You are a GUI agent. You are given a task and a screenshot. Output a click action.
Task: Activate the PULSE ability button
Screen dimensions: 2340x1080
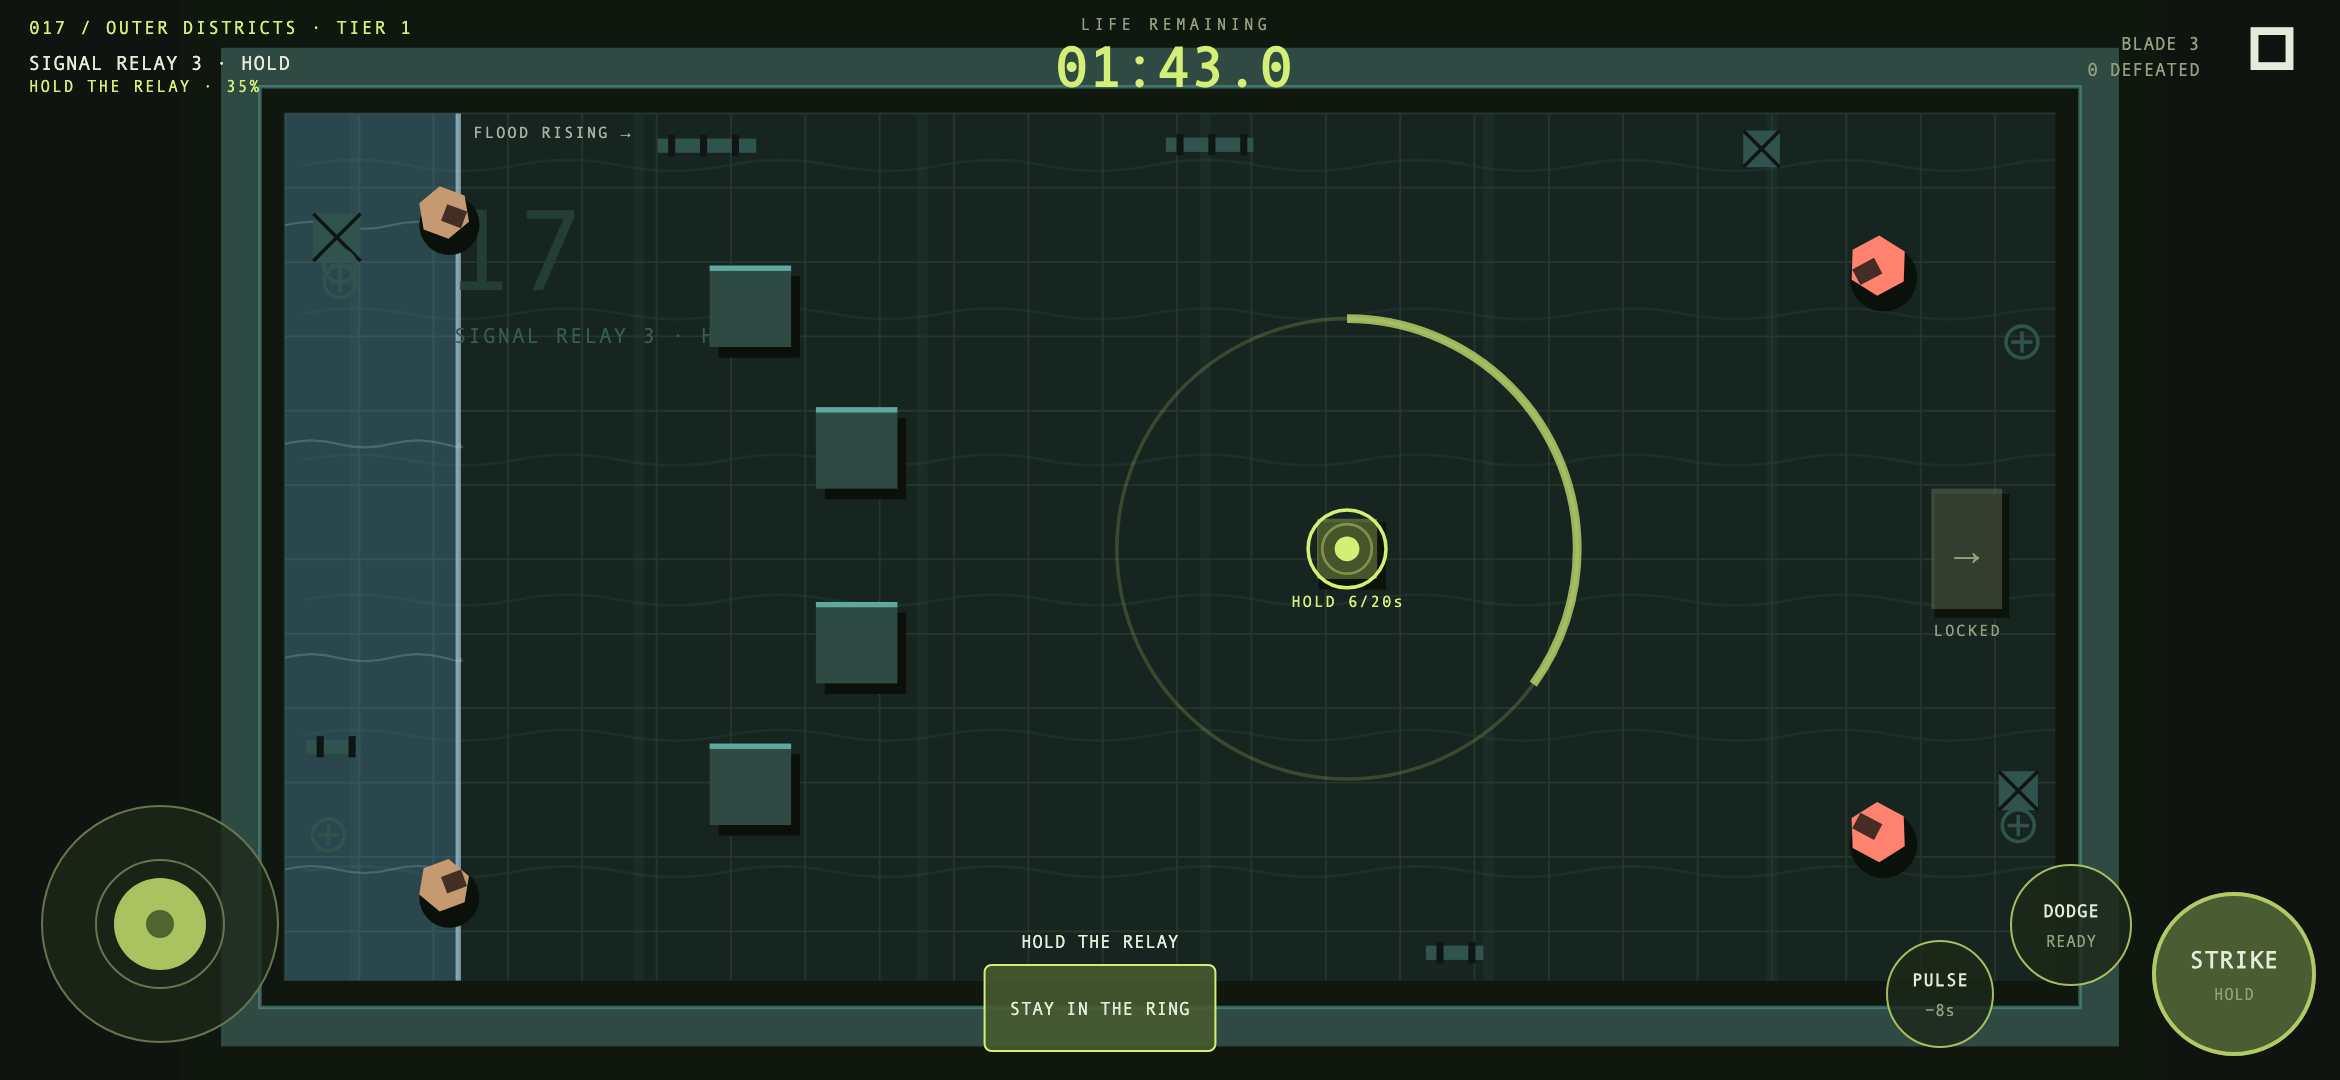[x=1939, y=994]
